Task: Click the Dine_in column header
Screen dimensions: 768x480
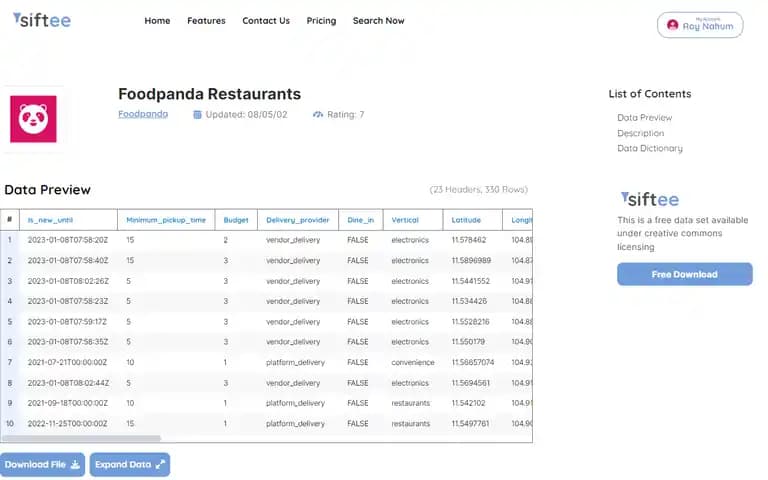Action: (360, 220)
